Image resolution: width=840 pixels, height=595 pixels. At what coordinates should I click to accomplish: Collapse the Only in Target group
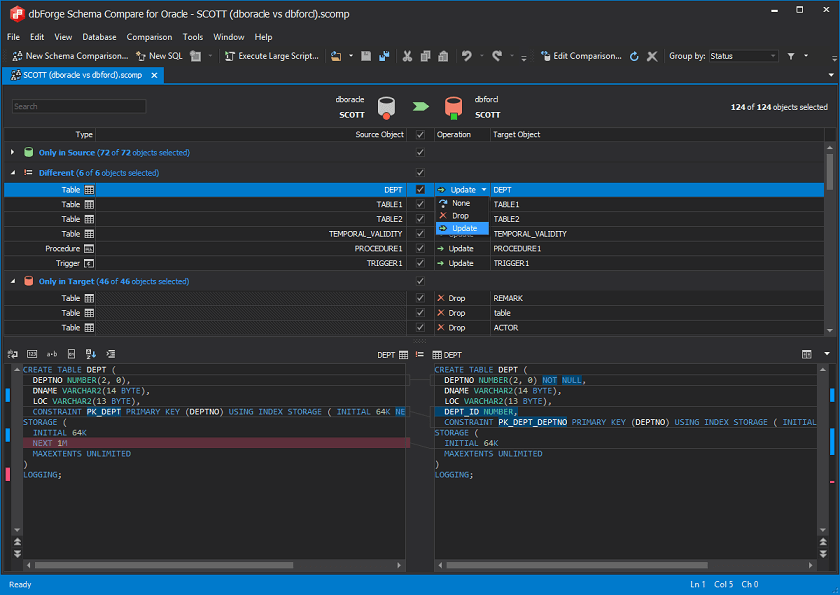[x=12, y=282]
